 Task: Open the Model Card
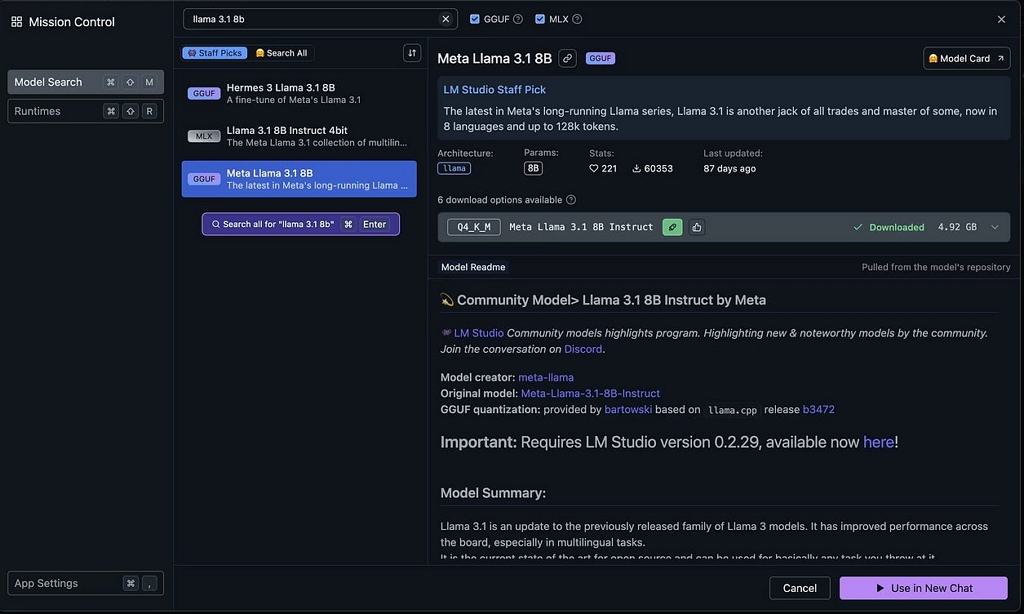967,58
